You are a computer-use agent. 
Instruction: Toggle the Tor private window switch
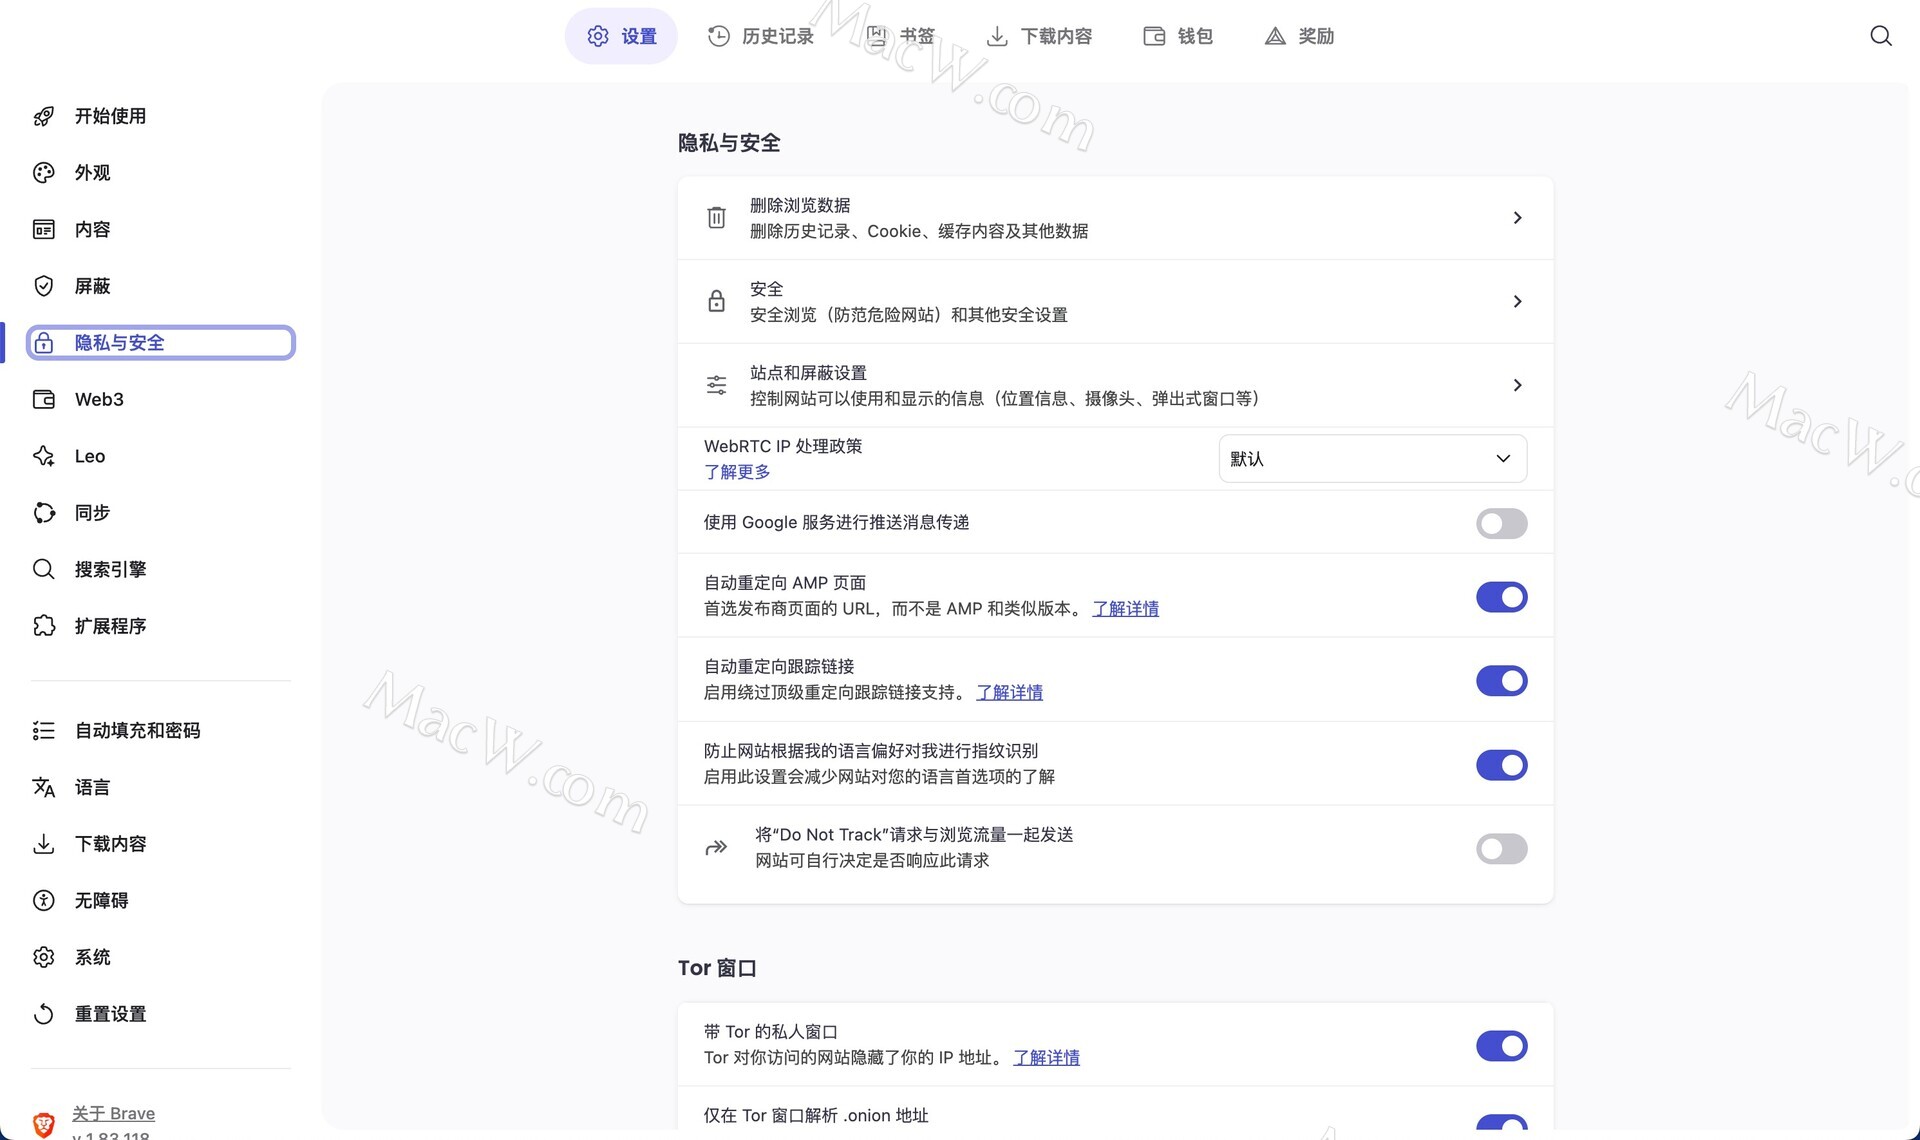[x=1501, y=1046]
